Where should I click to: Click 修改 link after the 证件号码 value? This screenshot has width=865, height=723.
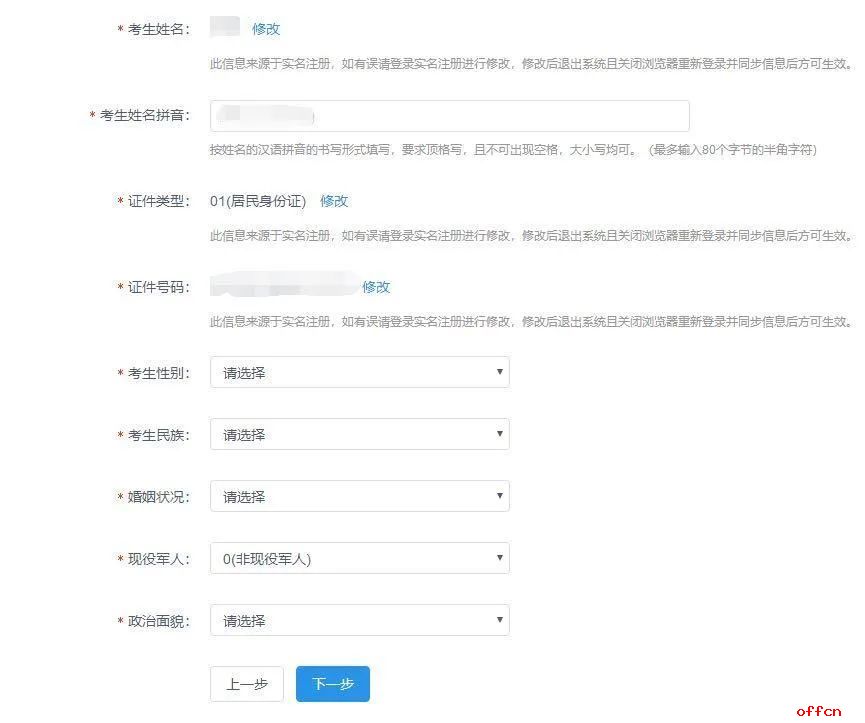pos(376,287)
